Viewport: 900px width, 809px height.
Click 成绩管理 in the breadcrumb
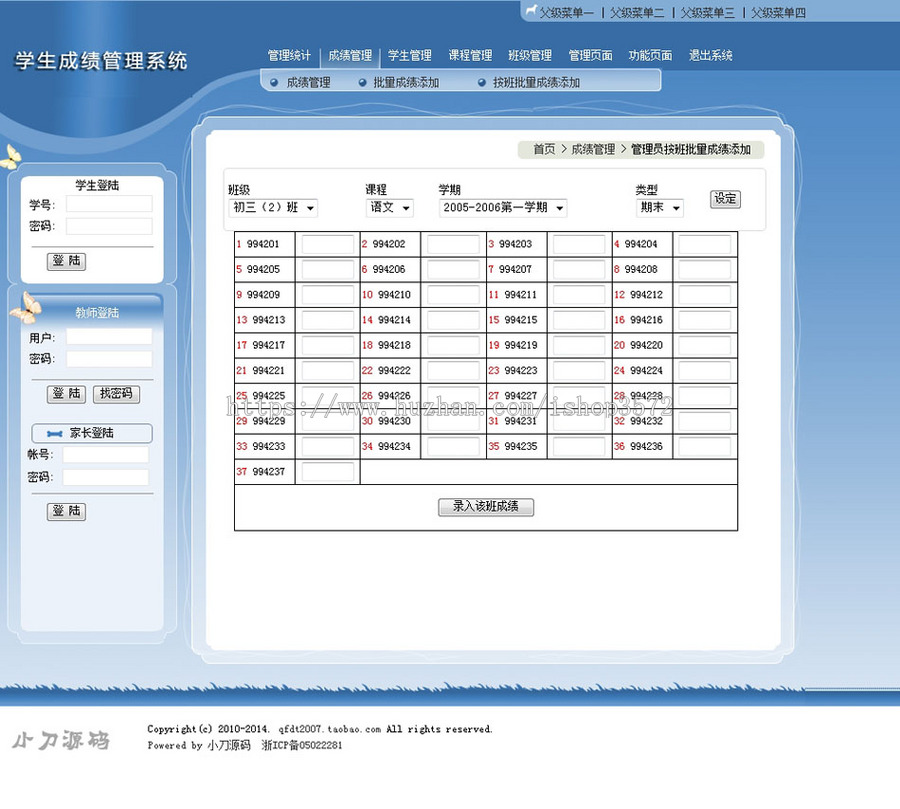(x=593, y=149)
